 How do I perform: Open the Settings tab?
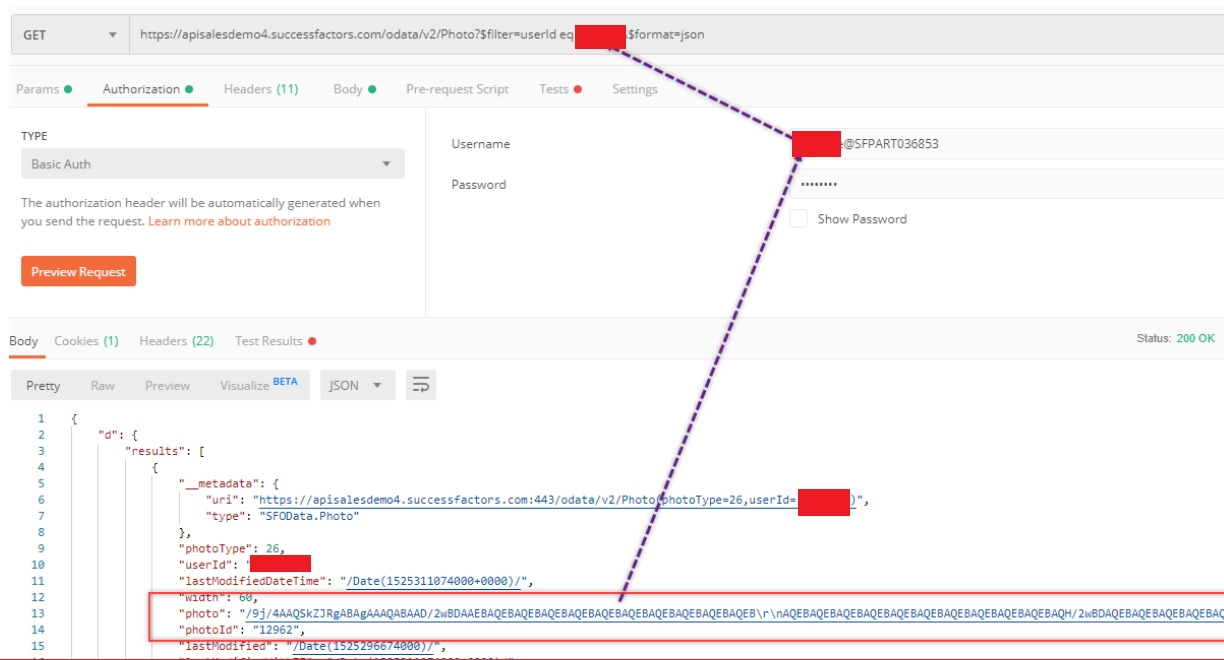635,89
